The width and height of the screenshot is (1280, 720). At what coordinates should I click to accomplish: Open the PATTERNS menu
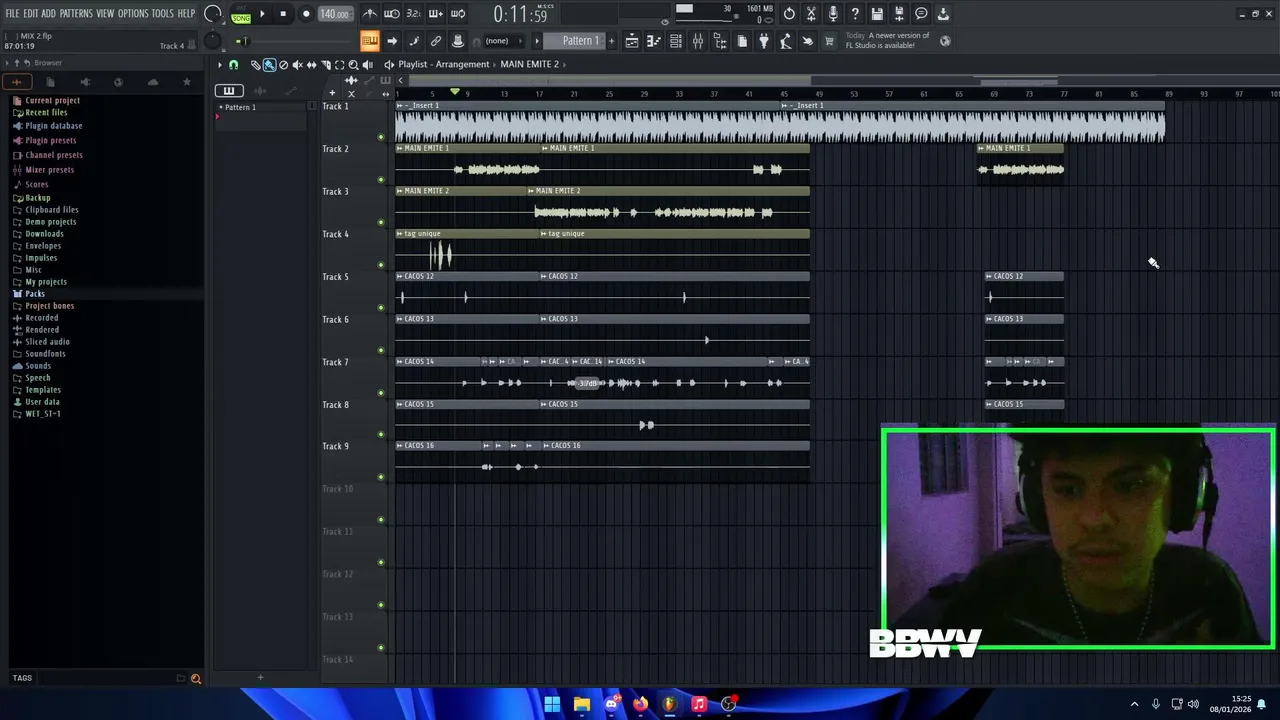[76, 13]
